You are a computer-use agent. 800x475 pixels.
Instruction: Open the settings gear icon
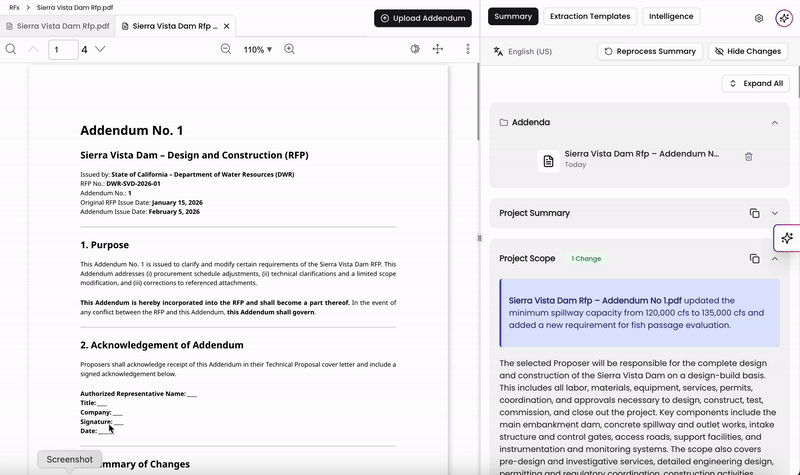(759, 18)
